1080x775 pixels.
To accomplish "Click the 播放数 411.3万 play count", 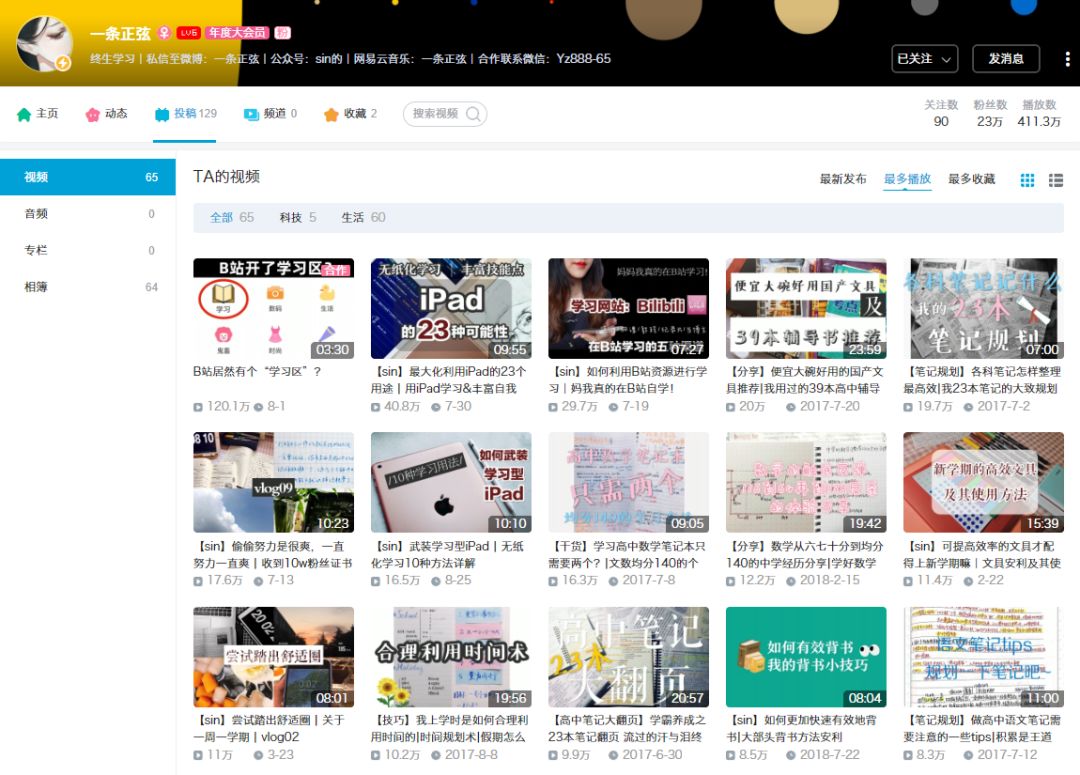I will (1039, 114).
